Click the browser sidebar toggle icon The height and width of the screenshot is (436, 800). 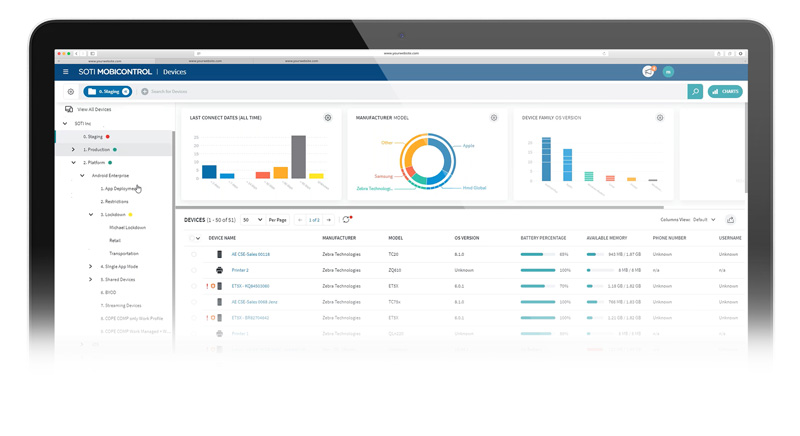click(92, 54)
